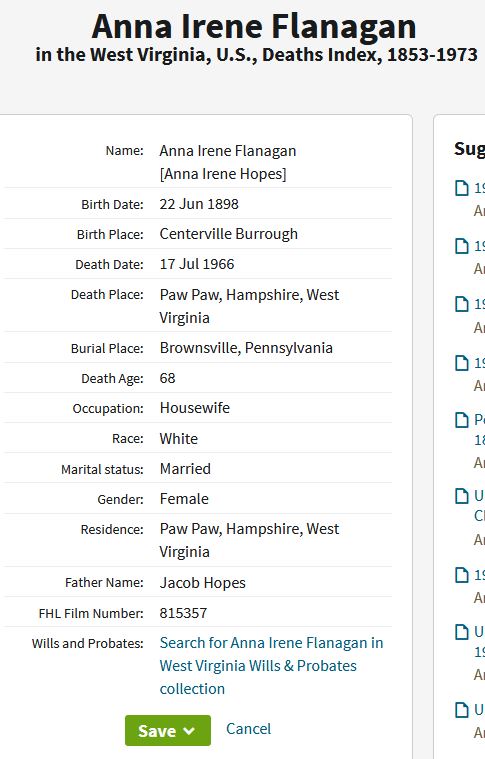Click the 'FHL Film Number:' field label

(x=91, y=613)
